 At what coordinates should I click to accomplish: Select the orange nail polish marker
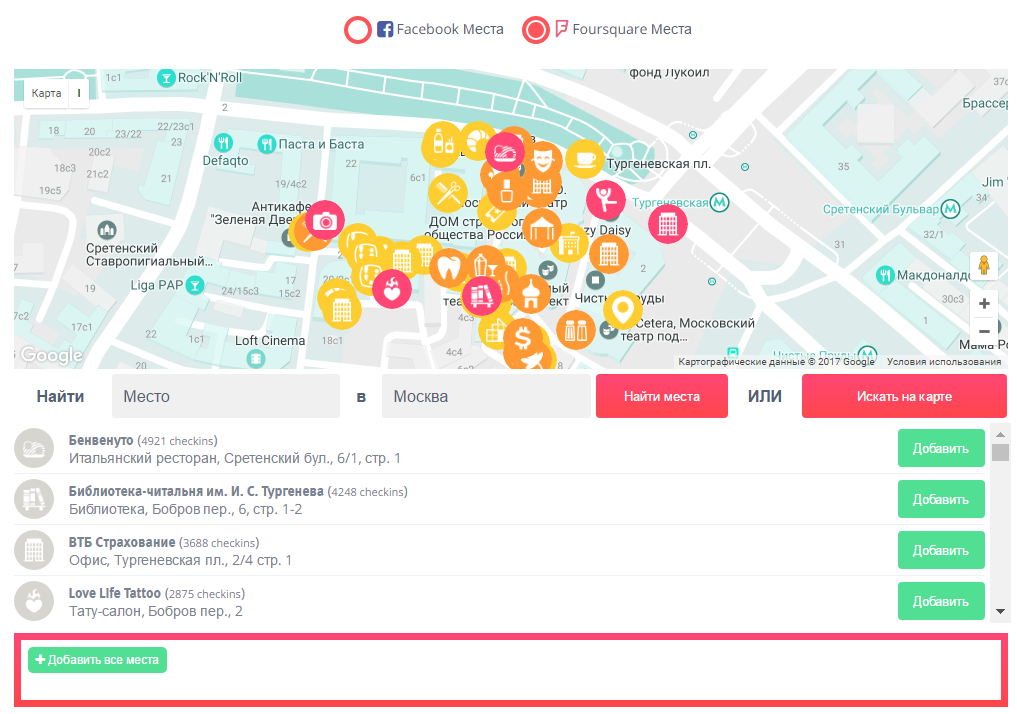coord(507,190)
